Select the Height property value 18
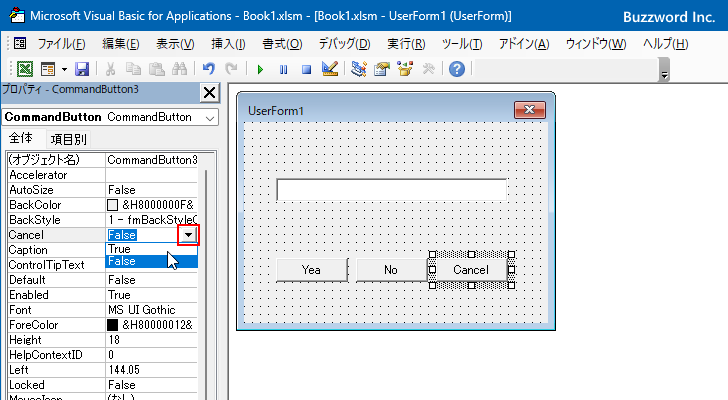The height and width of the screenshot is (400, 728). click(152, 340)
